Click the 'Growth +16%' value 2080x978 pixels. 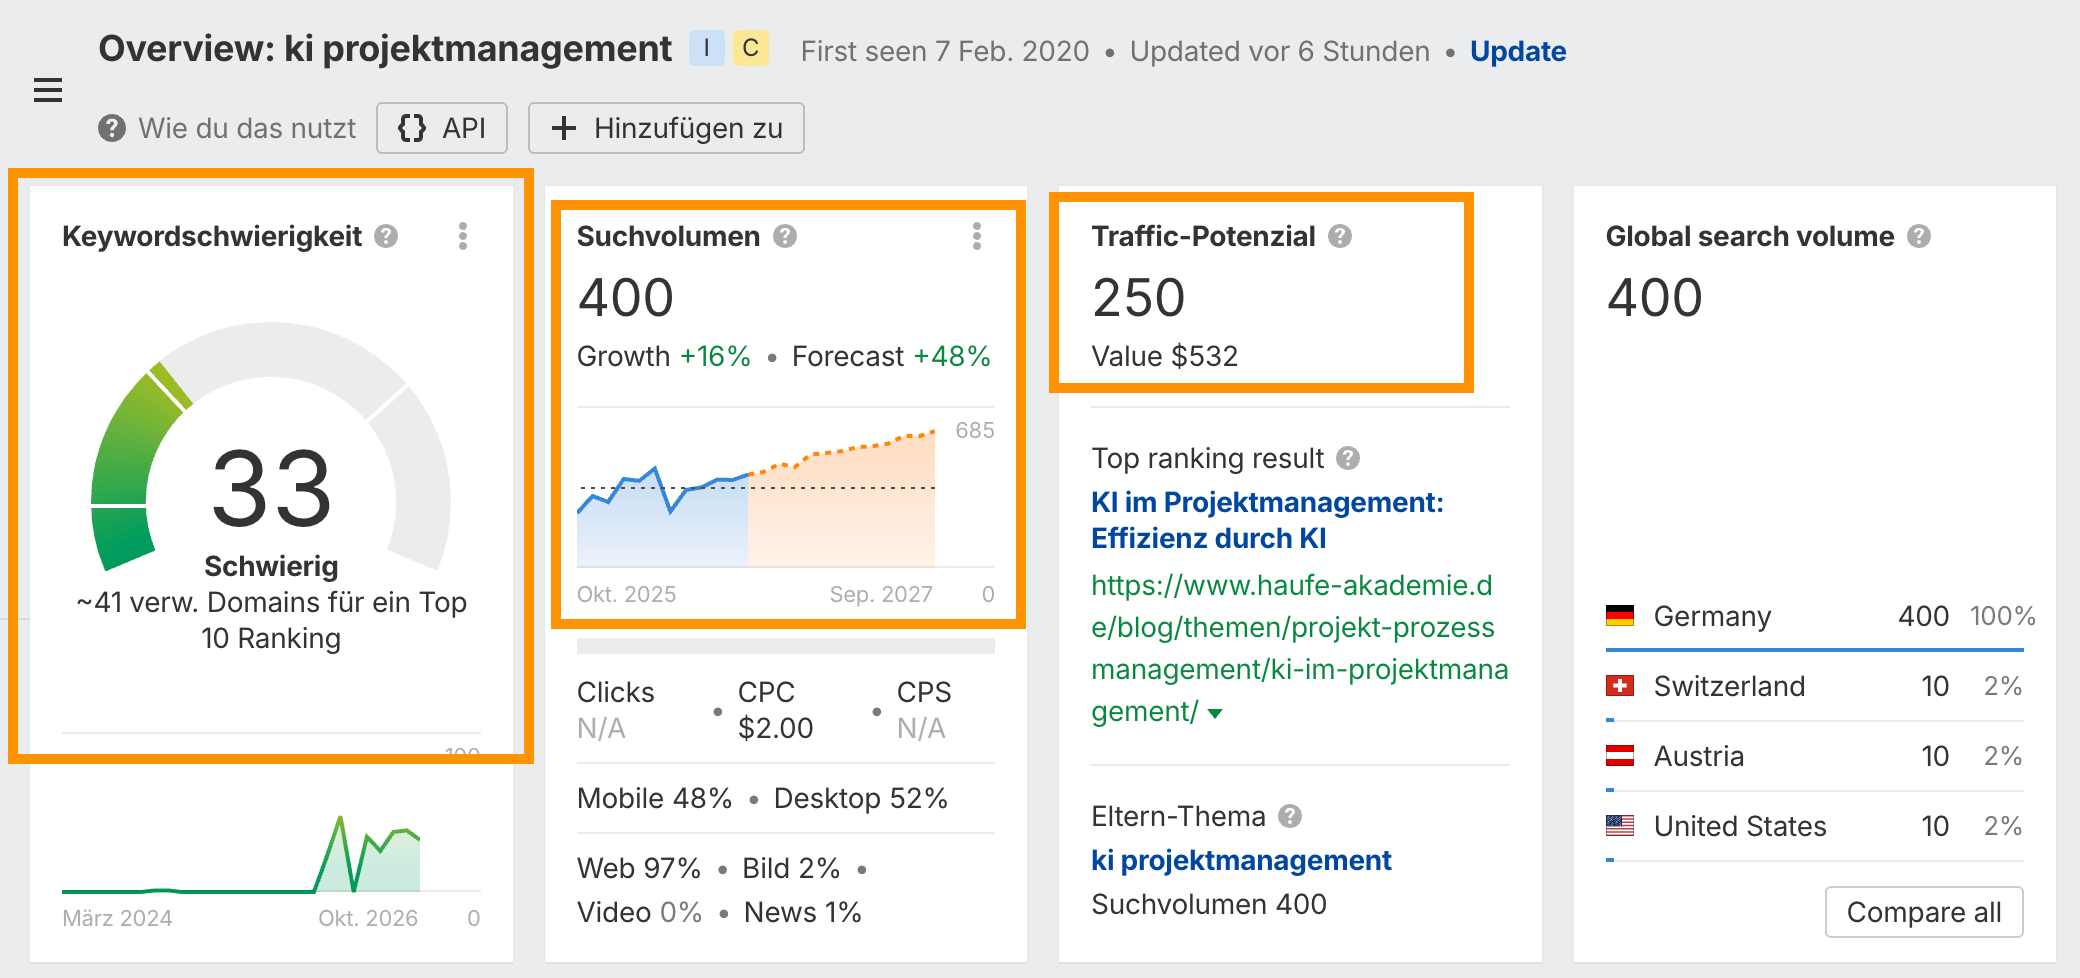click(664, 356)
